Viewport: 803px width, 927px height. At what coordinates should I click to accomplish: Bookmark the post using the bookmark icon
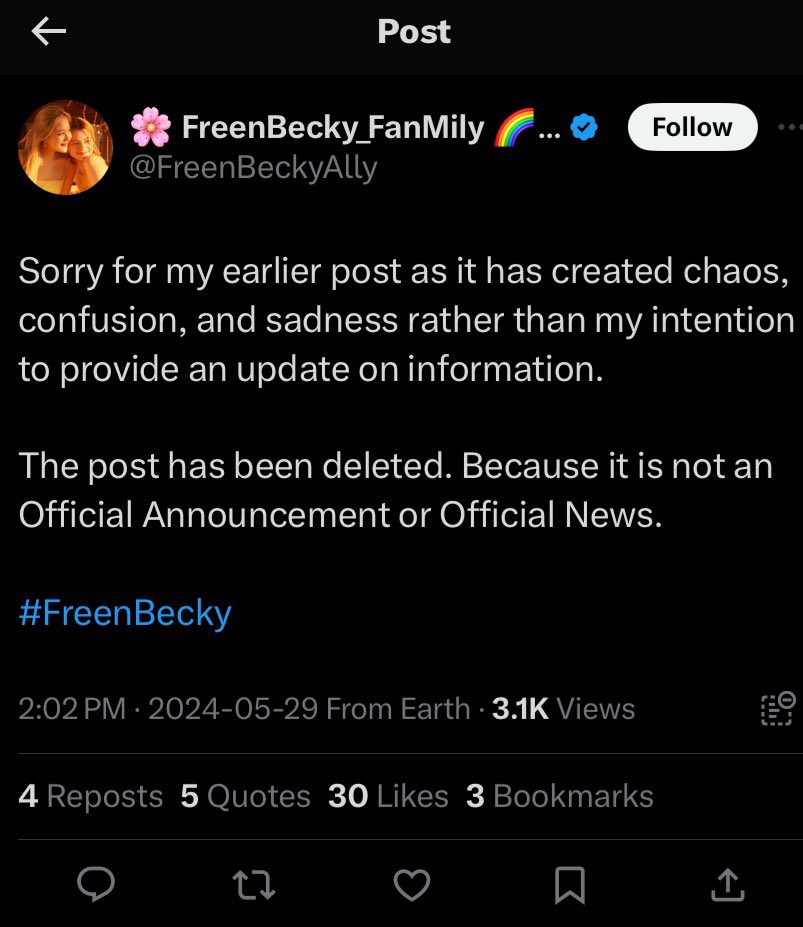click(569, 885)
